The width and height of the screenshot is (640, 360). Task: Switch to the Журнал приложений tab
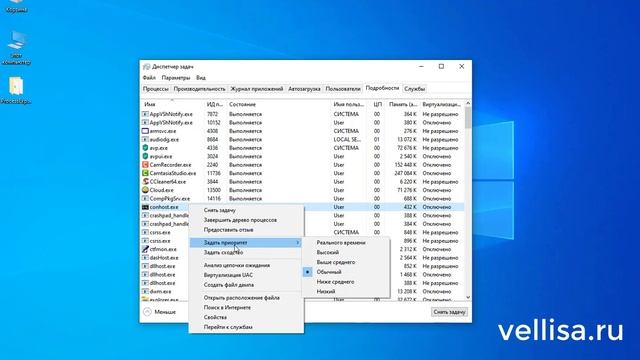point(257,89)
